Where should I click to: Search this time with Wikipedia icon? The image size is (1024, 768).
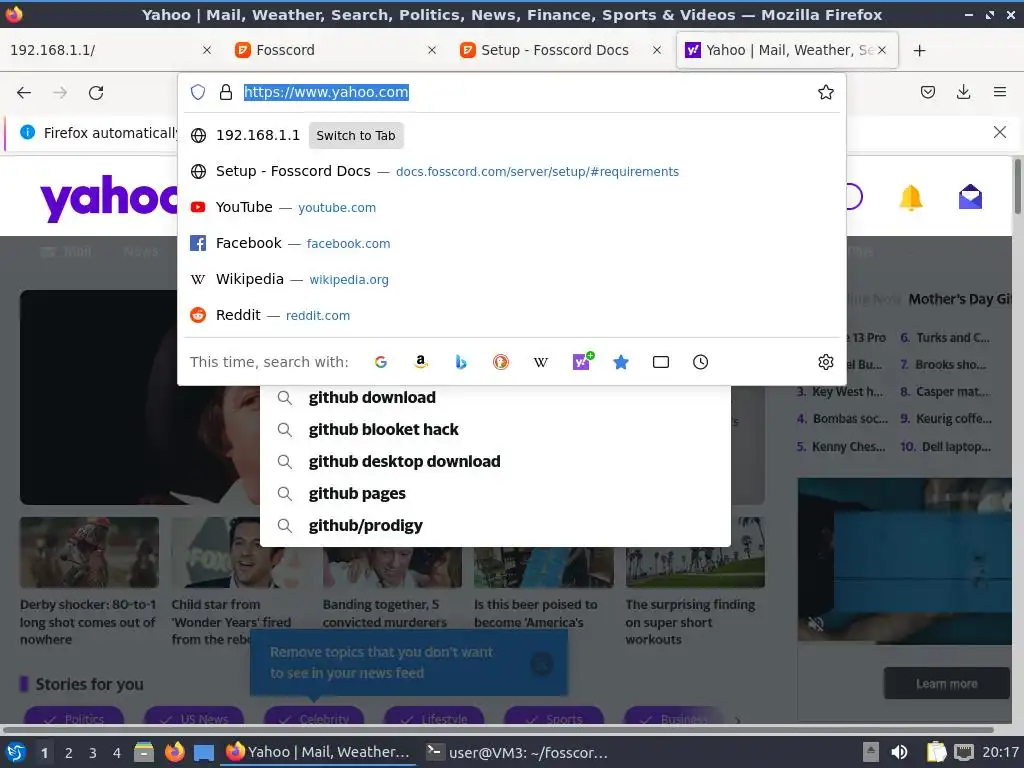[541, 362]
